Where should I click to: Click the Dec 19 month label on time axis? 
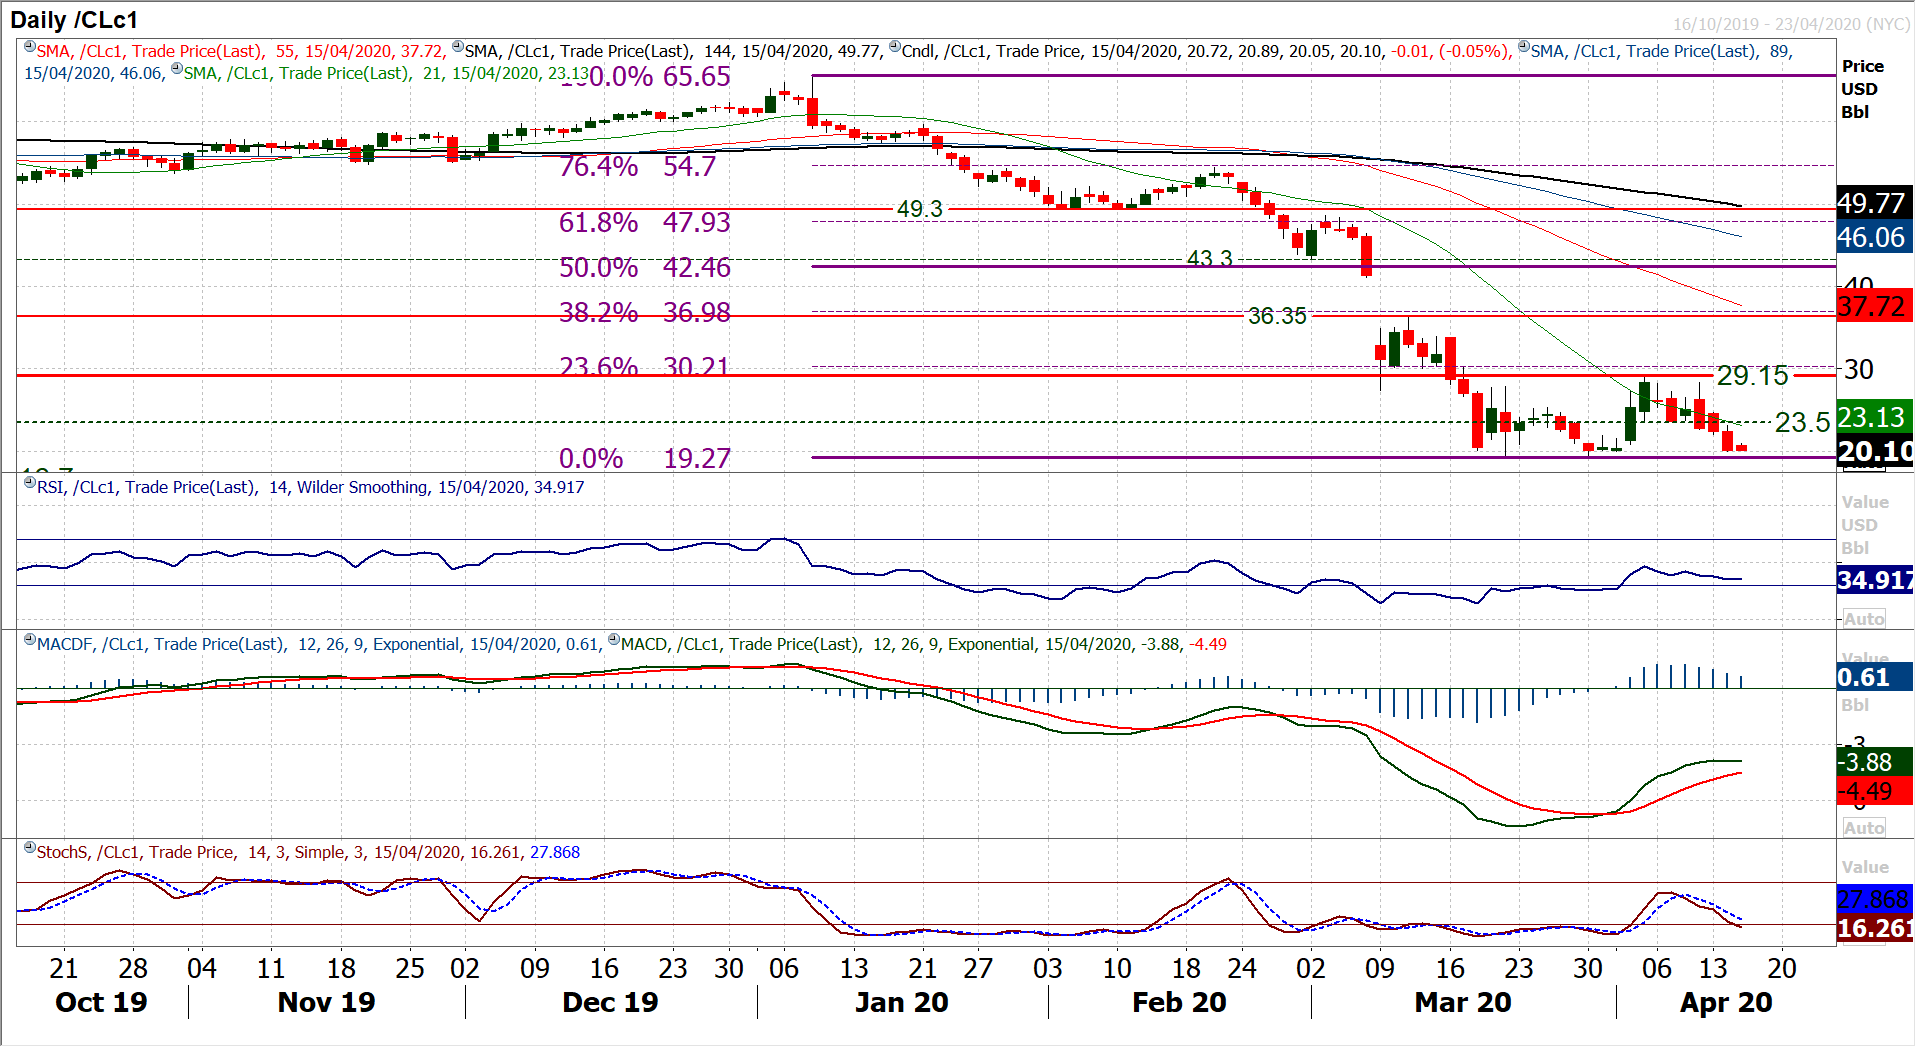tap(610, 1002)
